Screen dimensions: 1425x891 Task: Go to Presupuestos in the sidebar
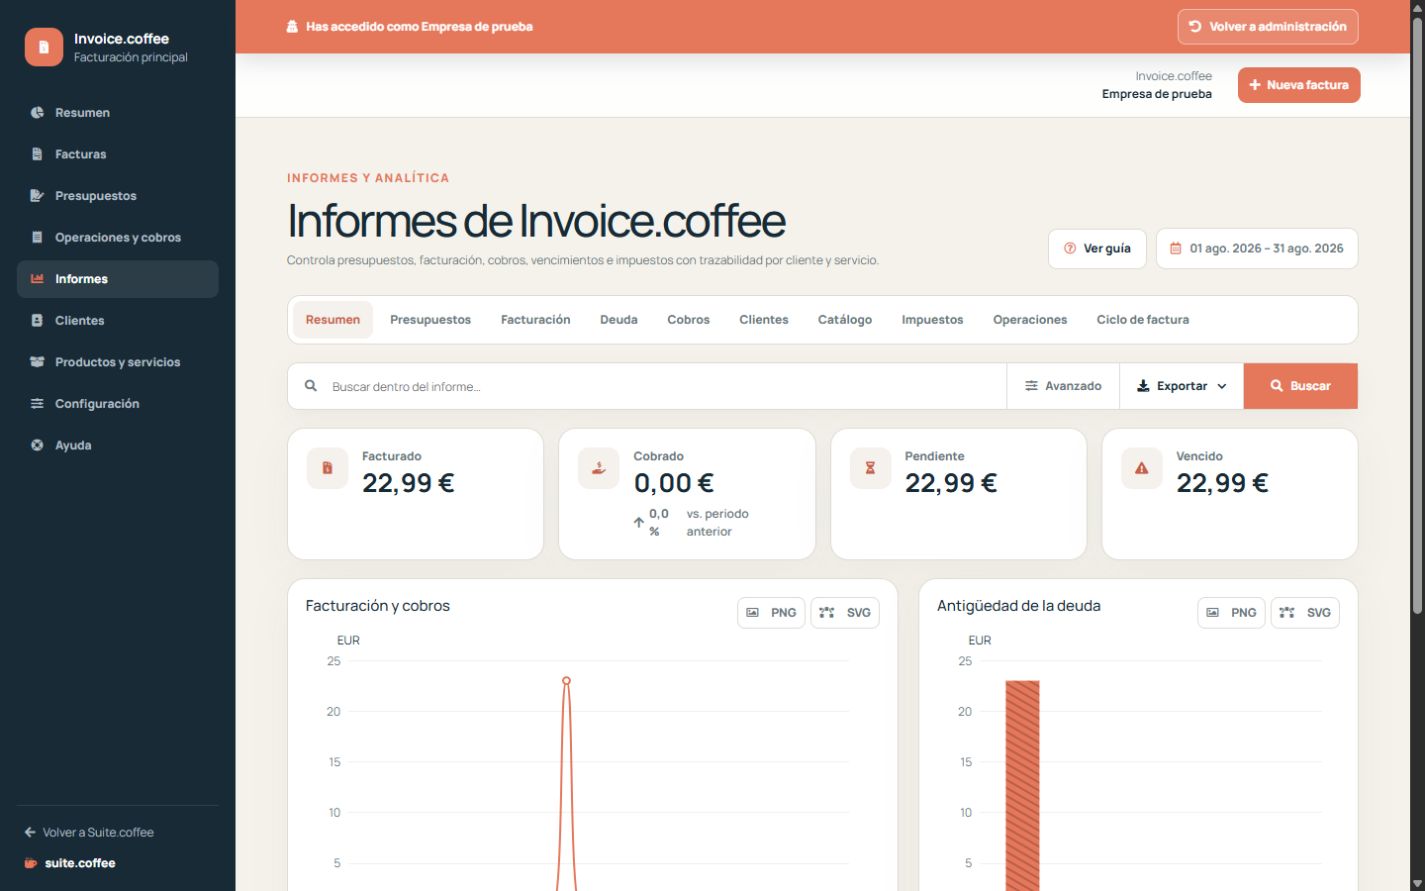[x=118, y=196]
